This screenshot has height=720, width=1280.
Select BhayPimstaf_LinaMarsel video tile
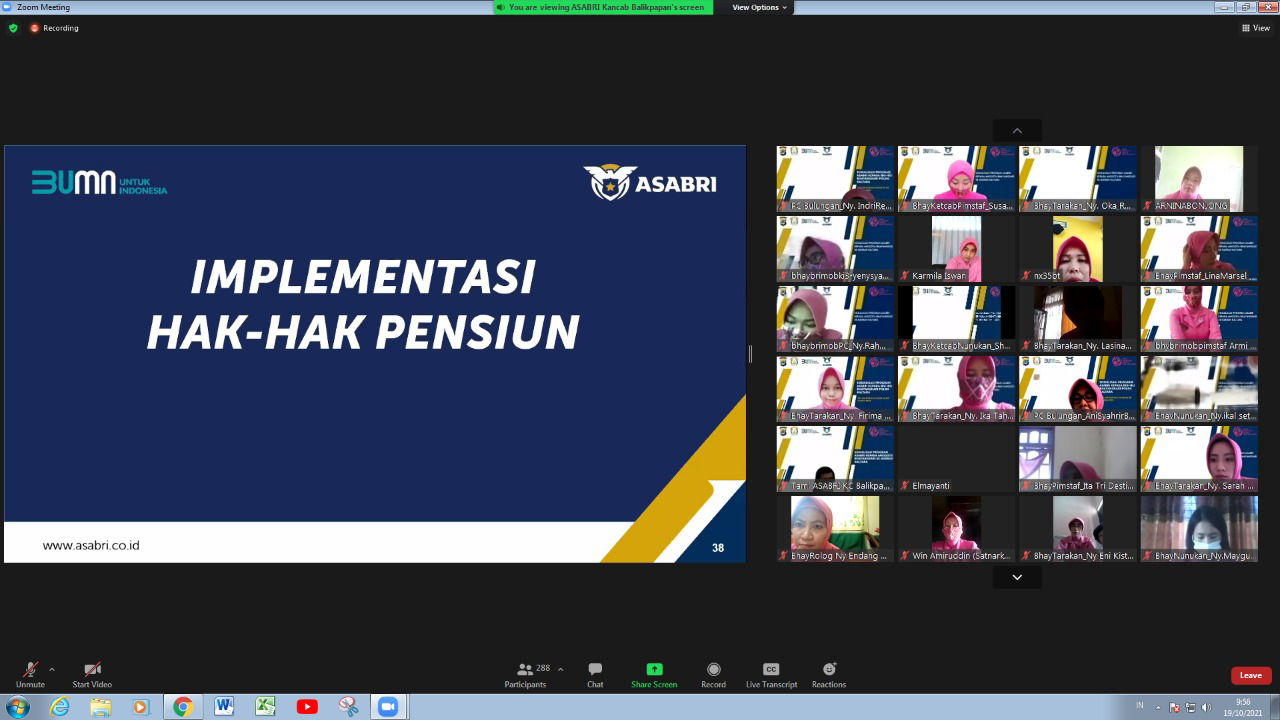click(1199, 249)
